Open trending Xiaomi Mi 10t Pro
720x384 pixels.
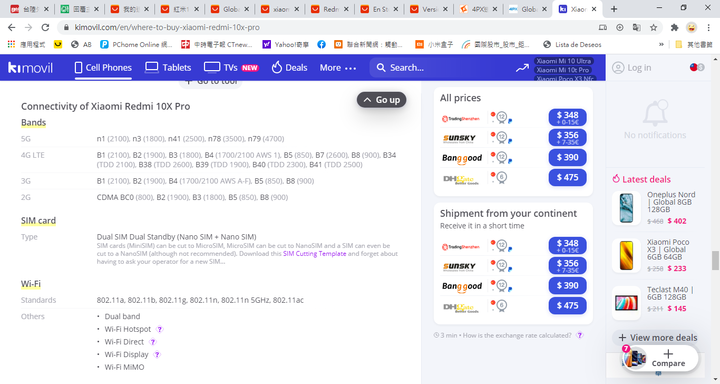point(562,70)
